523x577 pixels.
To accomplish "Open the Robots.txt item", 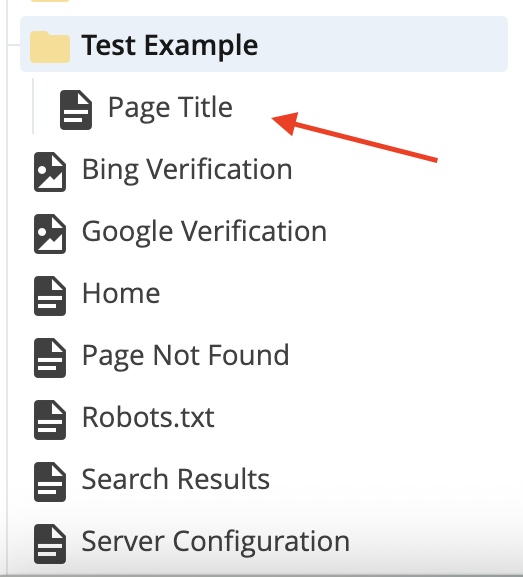I will 148,417.
